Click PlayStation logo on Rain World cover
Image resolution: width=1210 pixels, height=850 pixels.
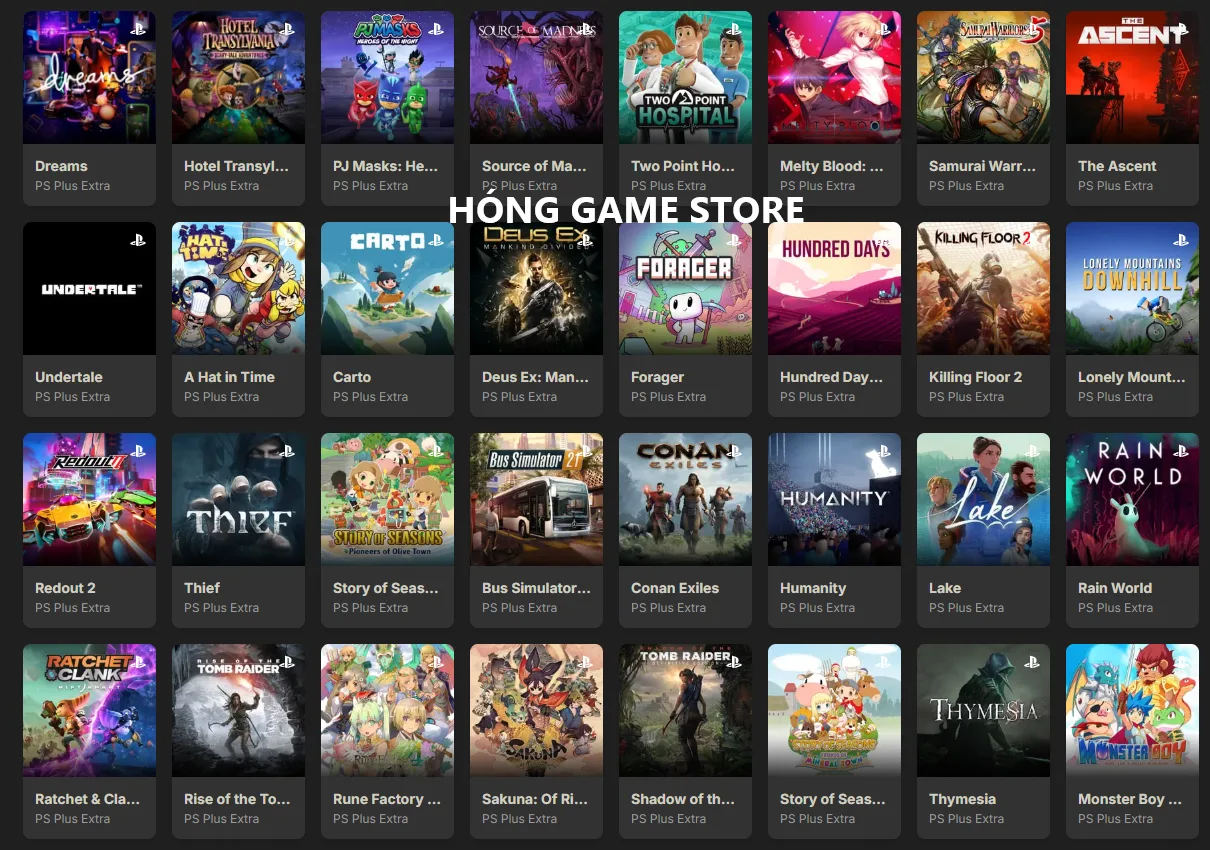pos(1181,451)
